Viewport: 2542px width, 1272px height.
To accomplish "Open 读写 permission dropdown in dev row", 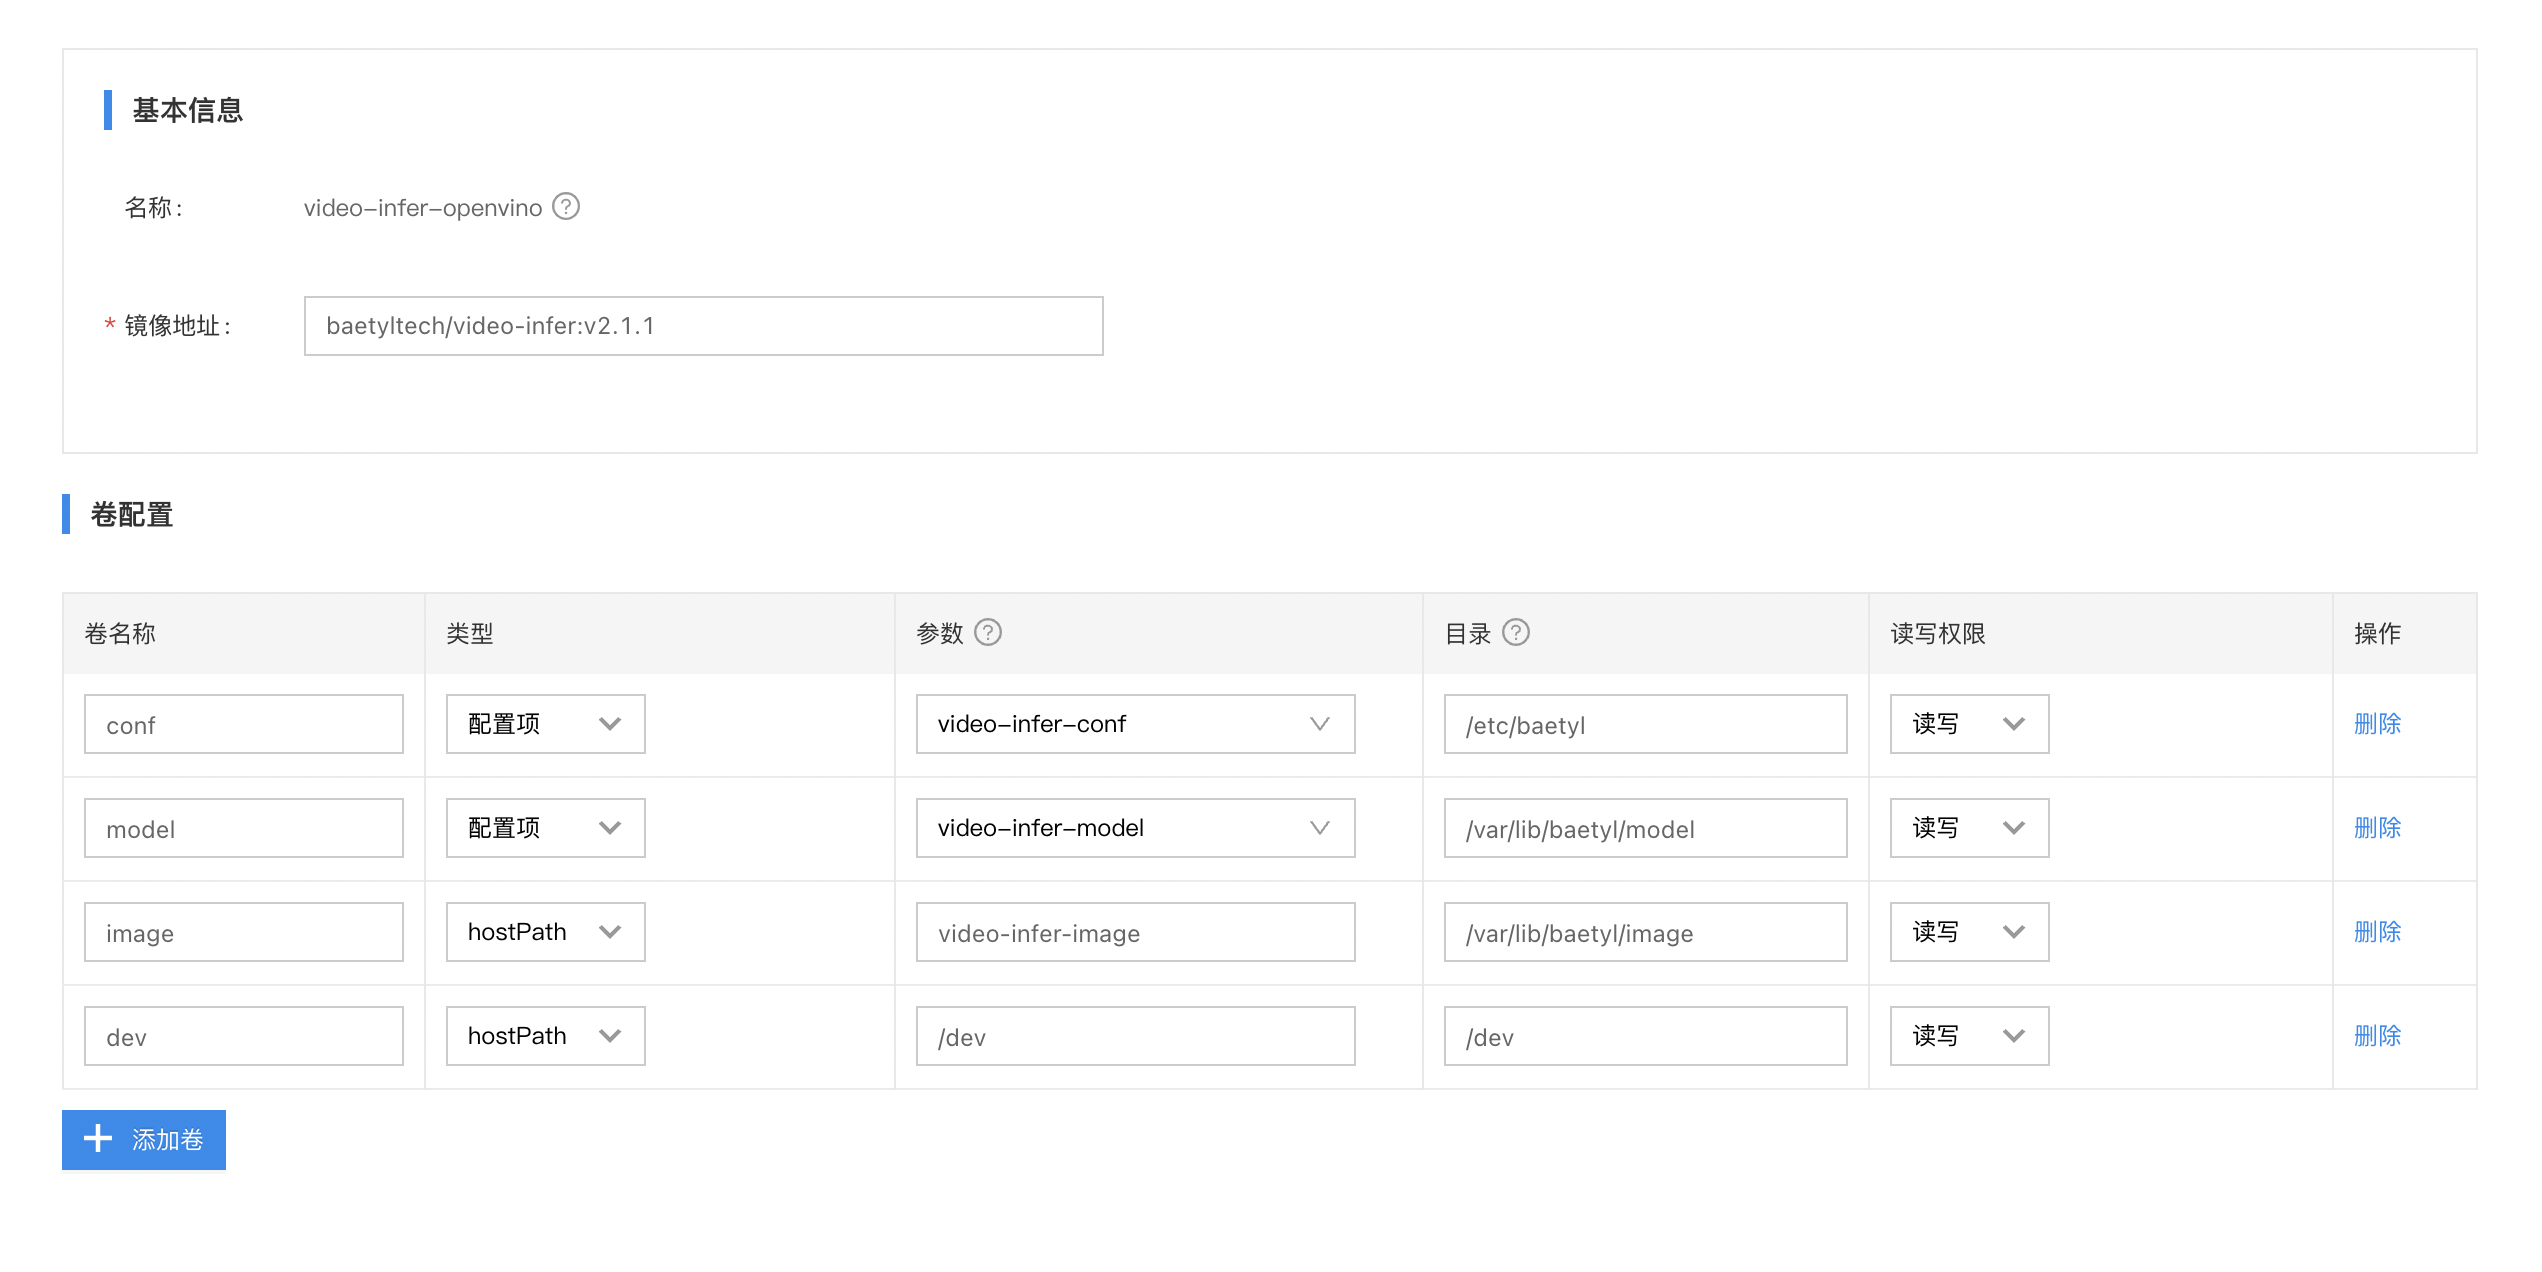I will pos(1969,1036).
